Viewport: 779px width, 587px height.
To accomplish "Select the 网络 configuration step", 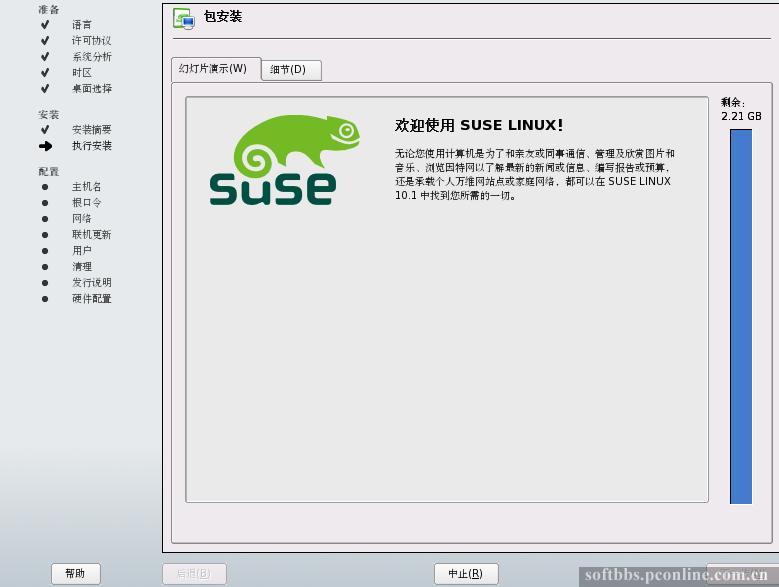I will coord(81,219).
